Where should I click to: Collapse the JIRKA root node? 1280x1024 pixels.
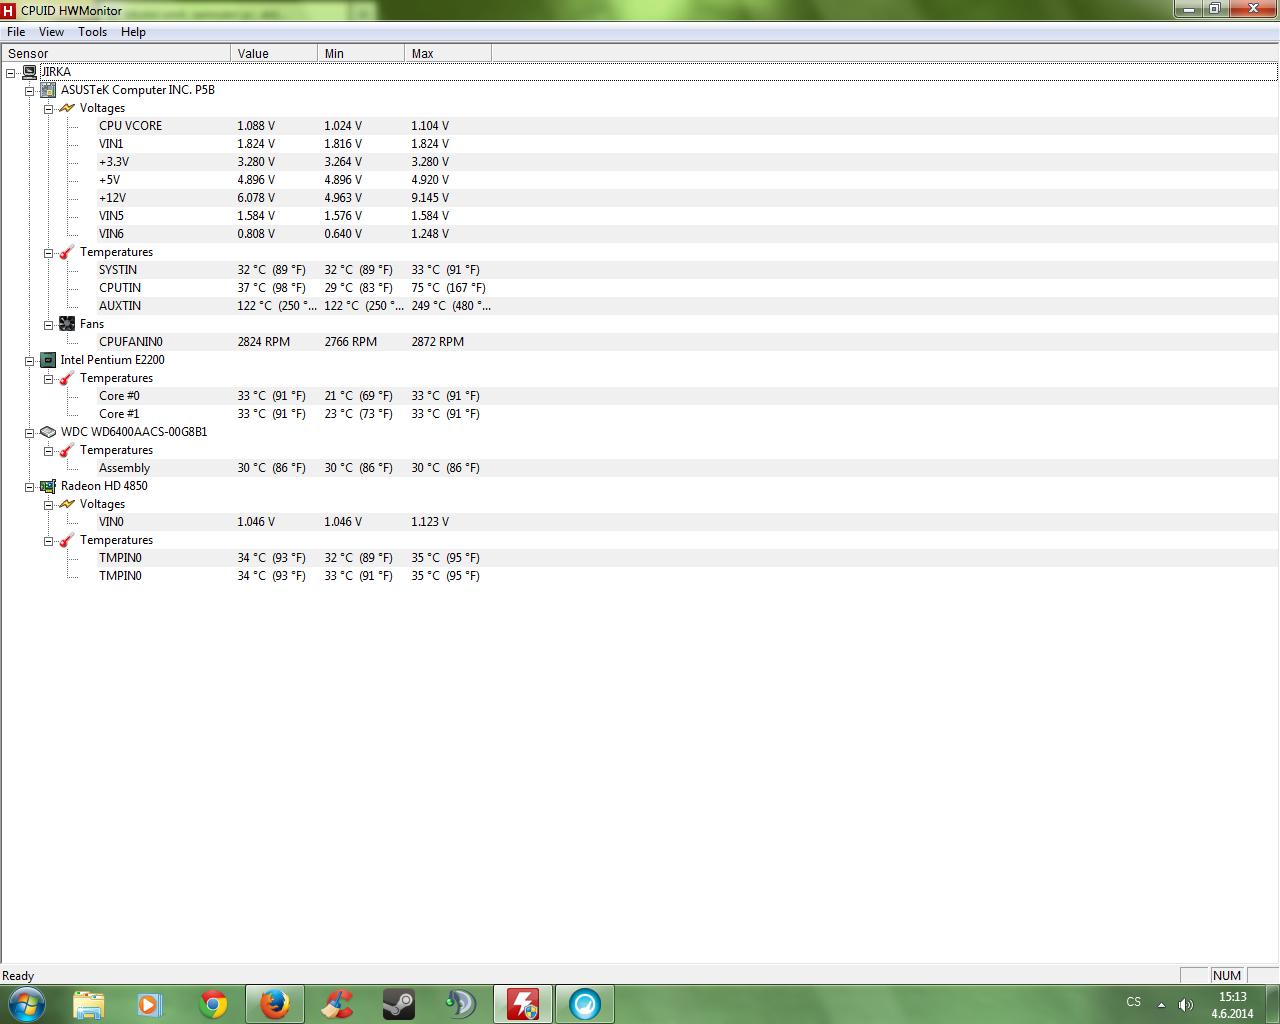pyautogui.click(x=11, y=73)
